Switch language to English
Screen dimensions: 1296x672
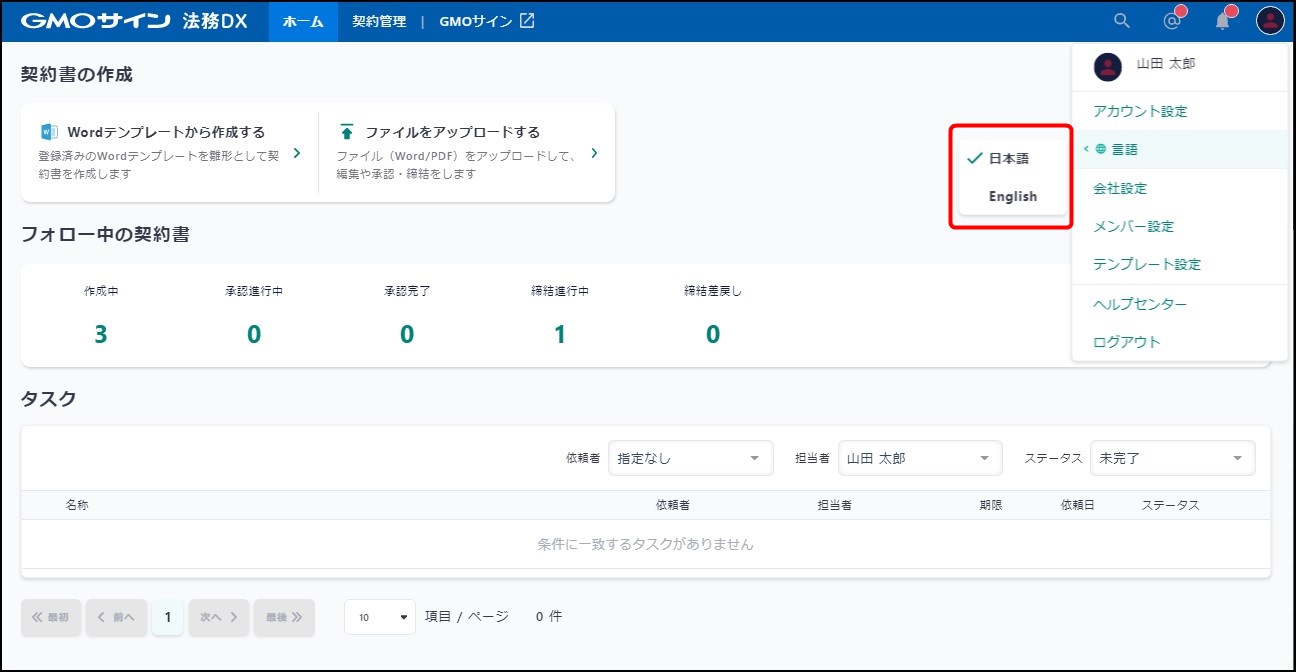[1012, 196]
